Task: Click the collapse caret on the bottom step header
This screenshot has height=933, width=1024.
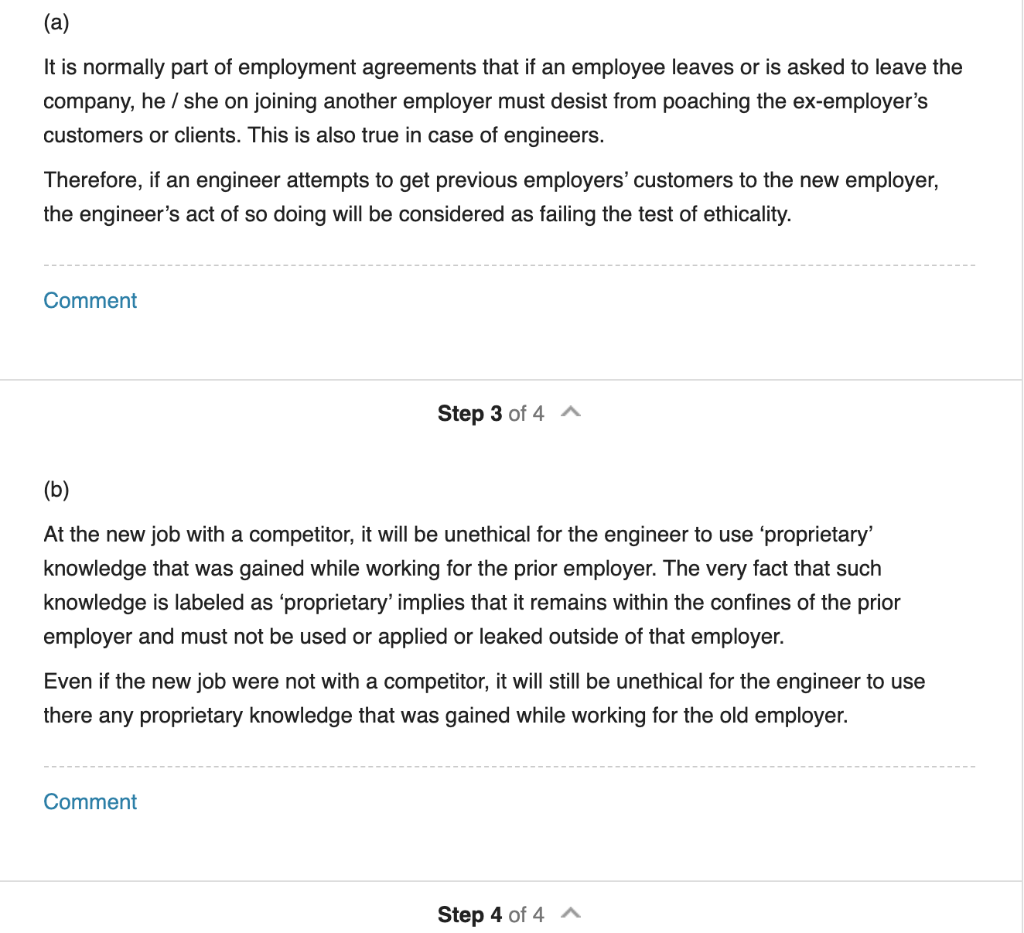Action: pos(571,912)
